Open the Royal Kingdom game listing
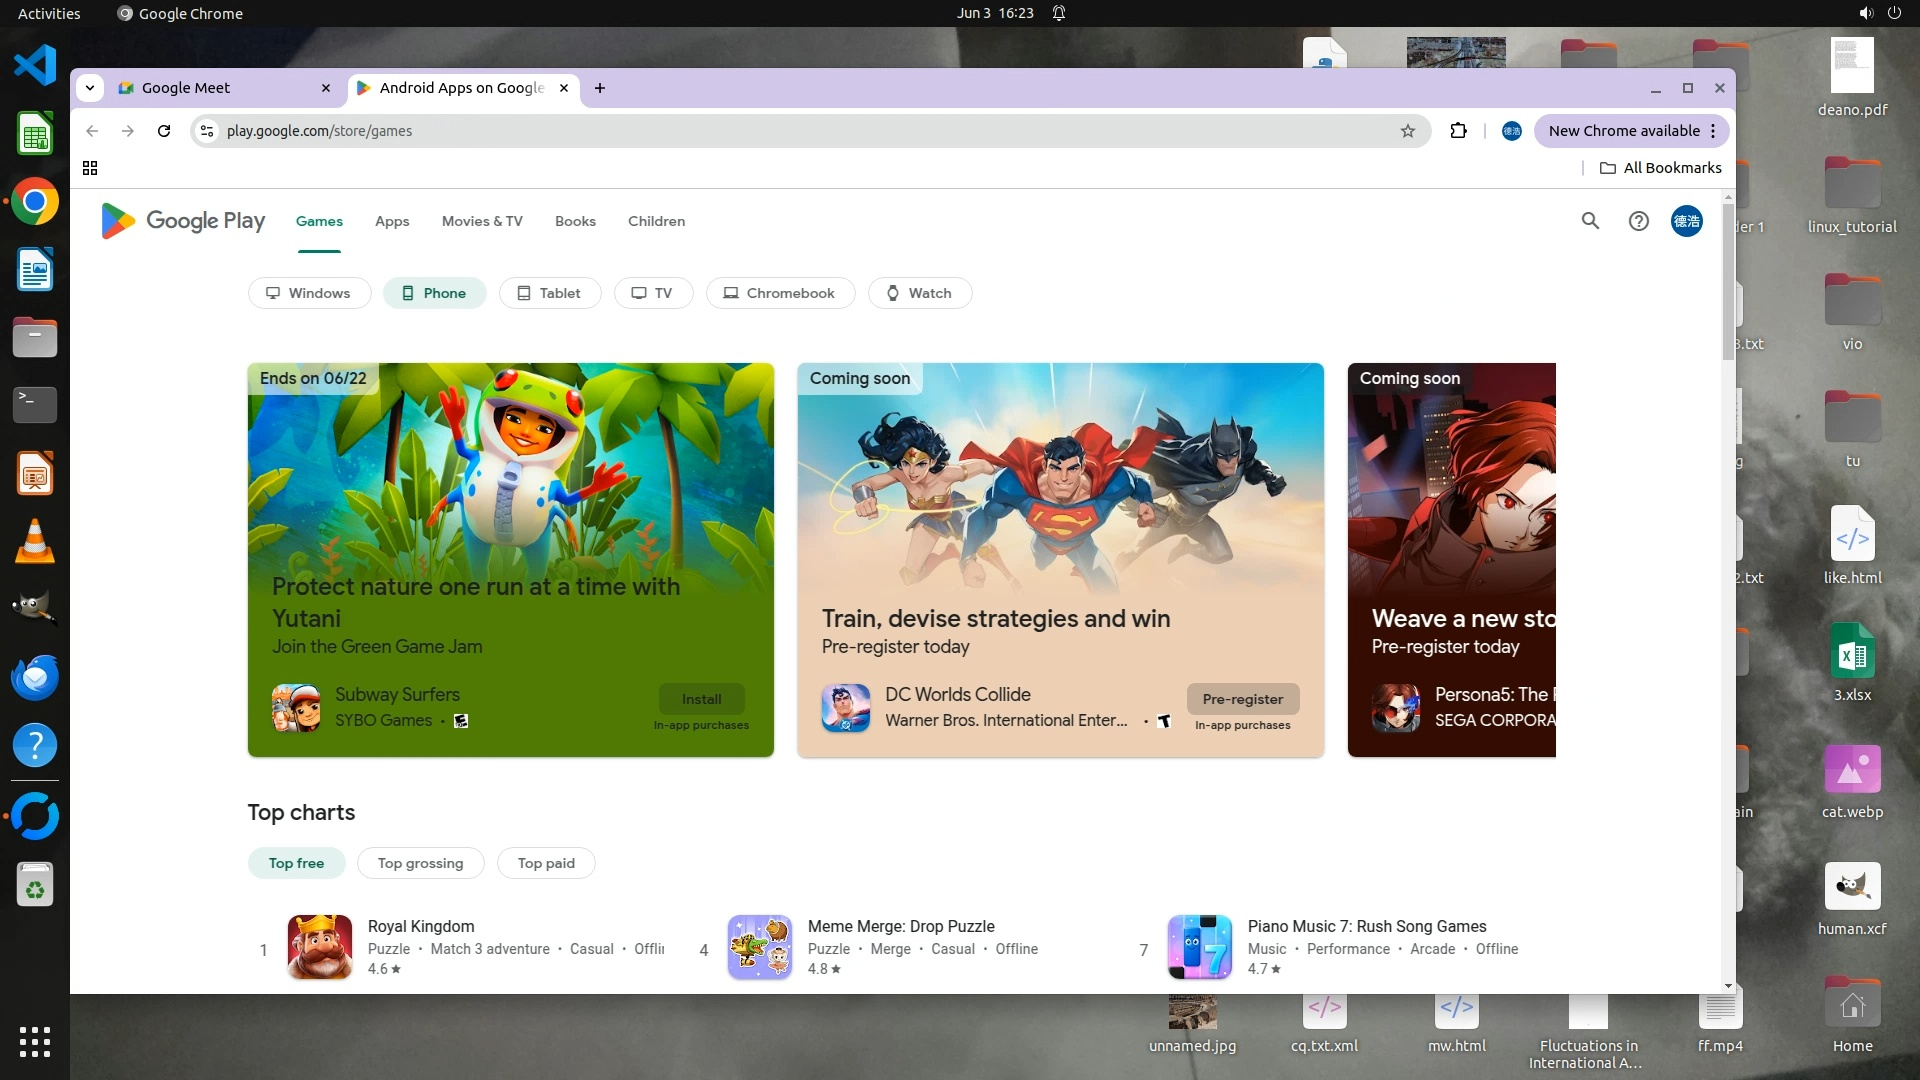This screenshot has width=1920, height=1080. point(420,926)
